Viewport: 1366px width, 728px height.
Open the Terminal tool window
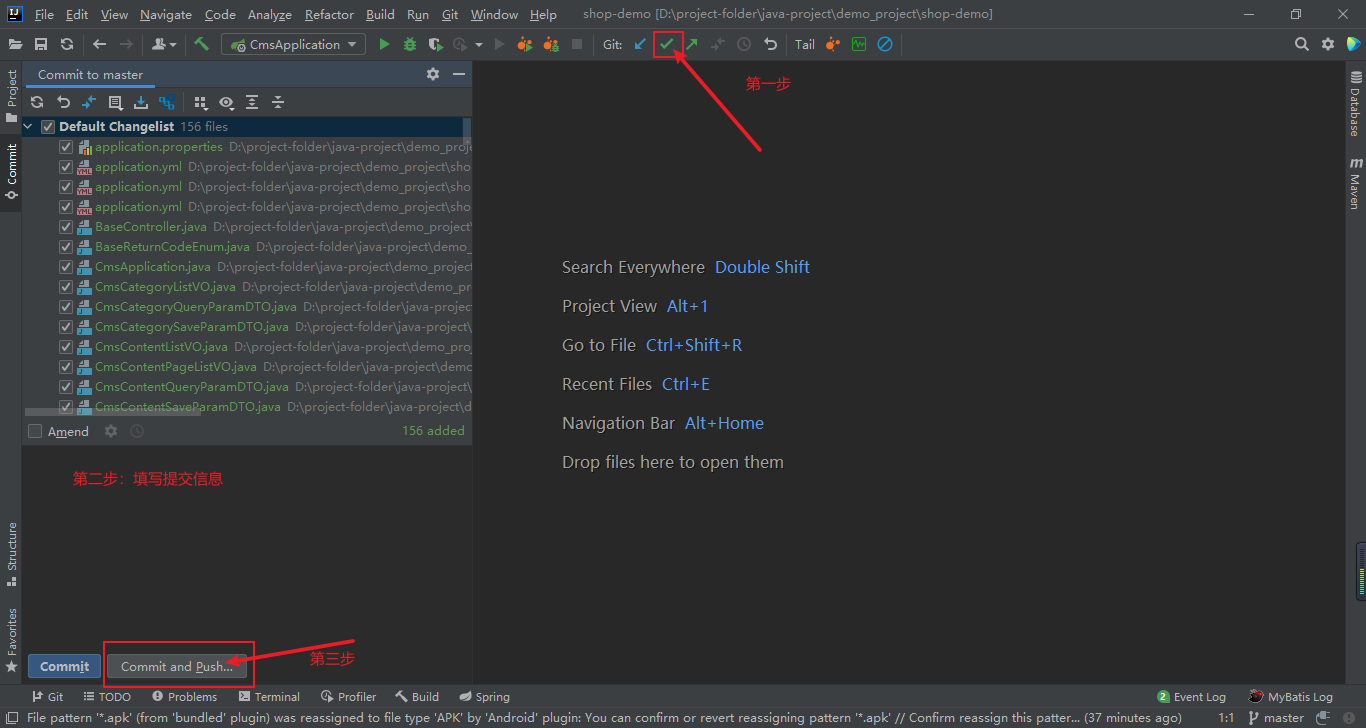click(268, 697)
